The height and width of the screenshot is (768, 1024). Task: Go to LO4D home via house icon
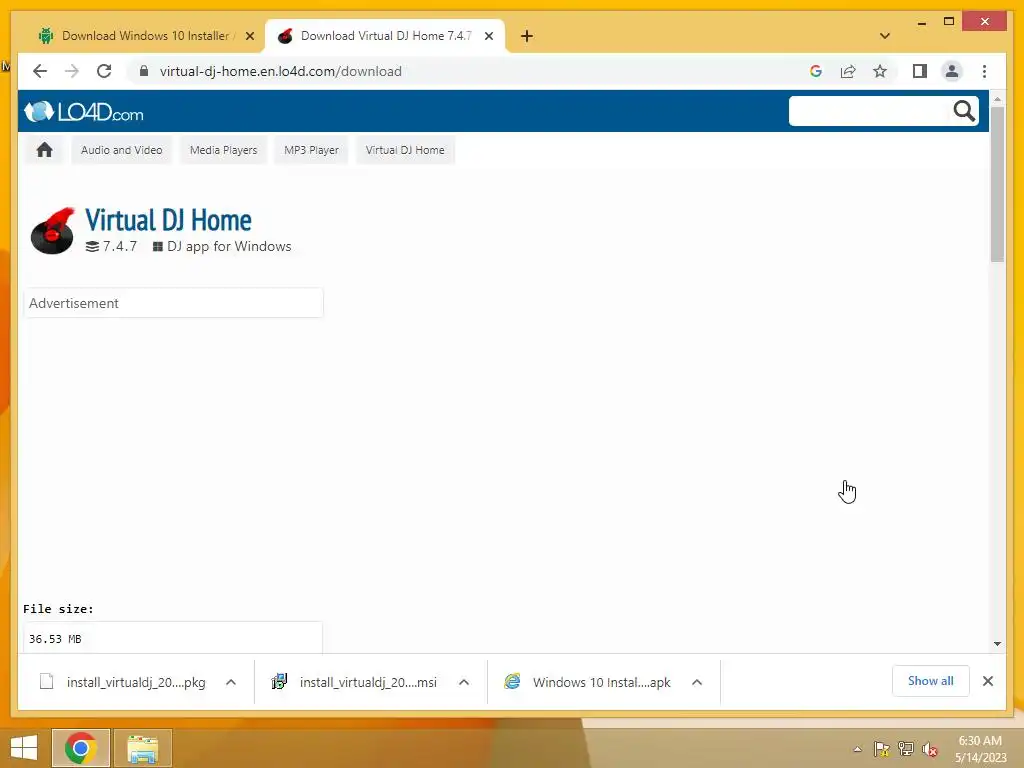(x=44, y=150)
